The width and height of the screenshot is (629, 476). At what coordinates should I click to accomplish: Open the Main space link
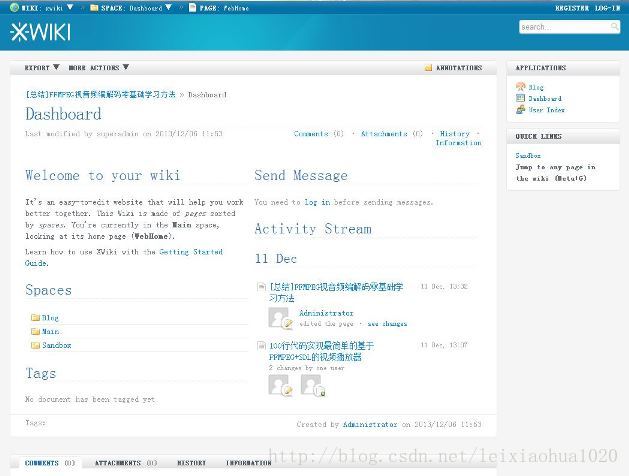[x=51, y=331]
